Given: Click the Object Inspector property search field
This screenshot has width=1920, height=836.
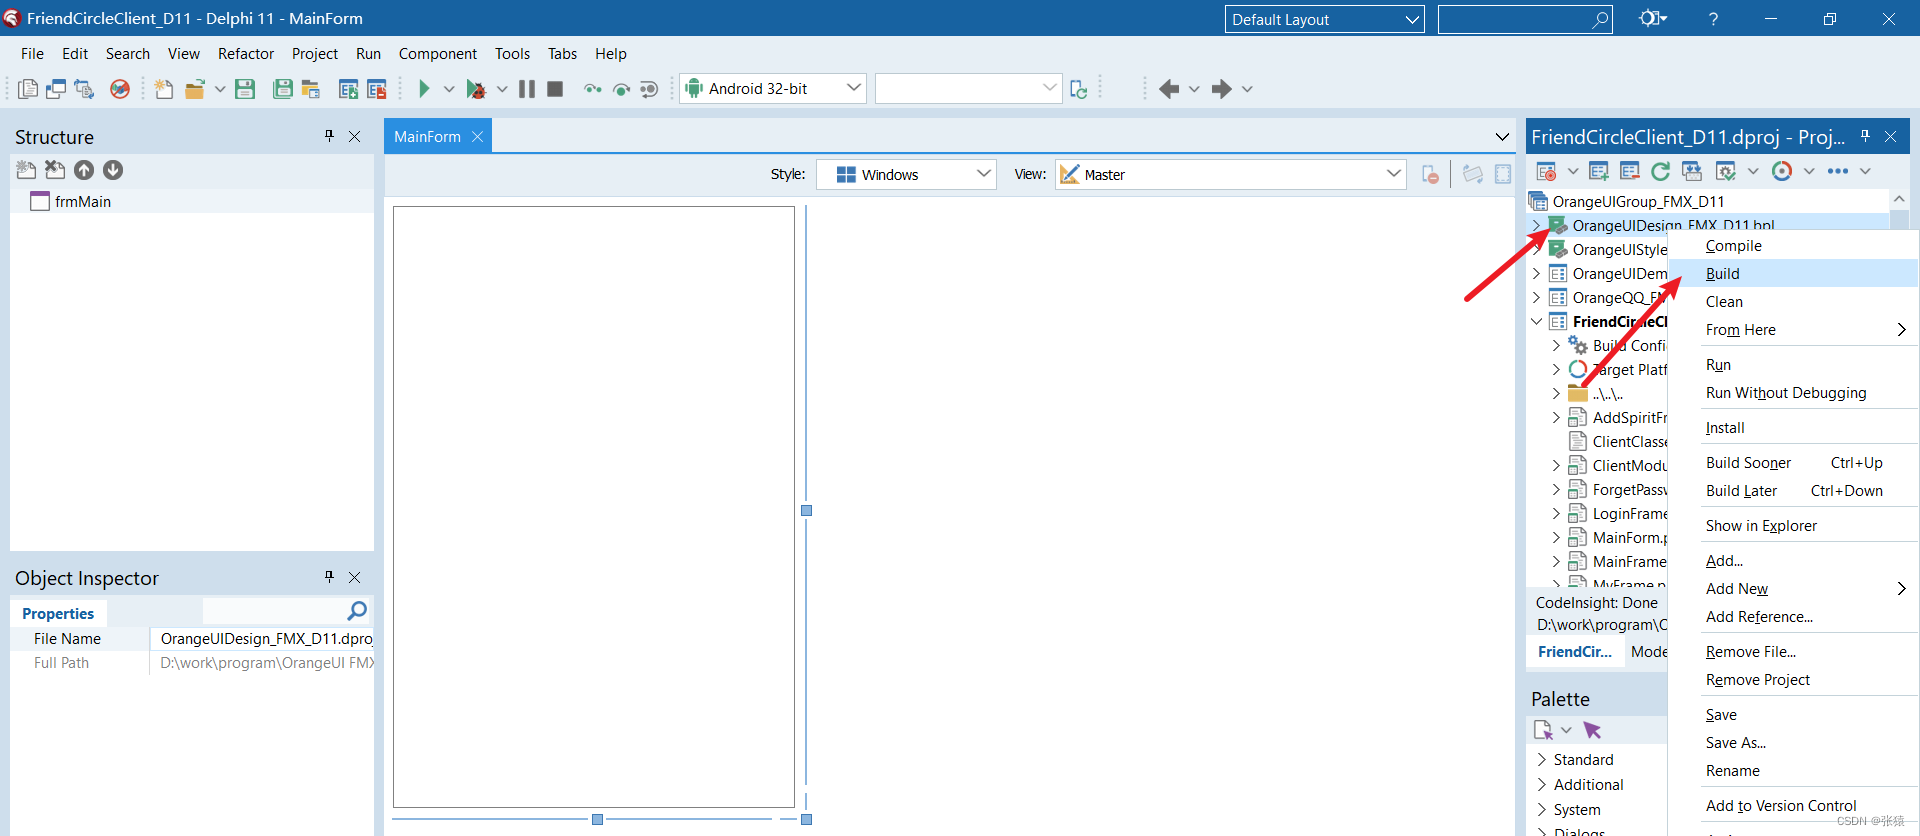Looking at the screenshot, I should pyautogui.click(x=286, y=611).
